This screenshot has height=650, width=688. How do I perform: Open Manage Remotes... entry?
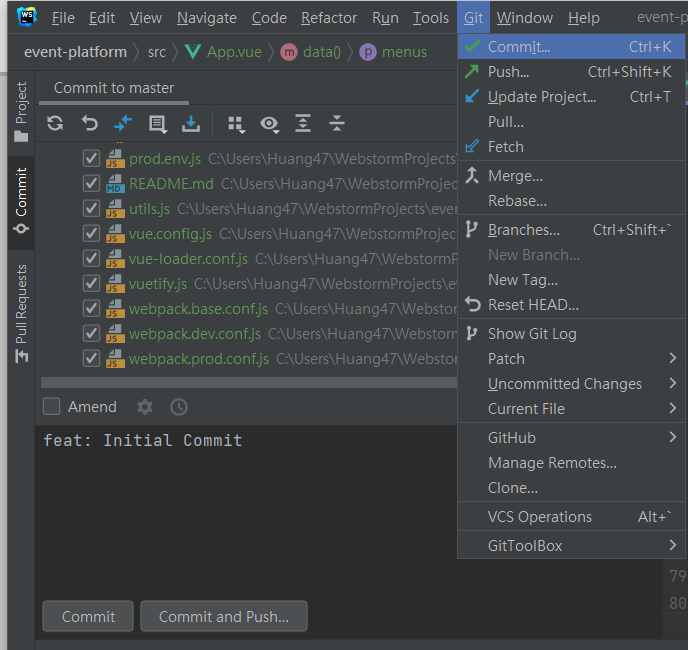571,463
